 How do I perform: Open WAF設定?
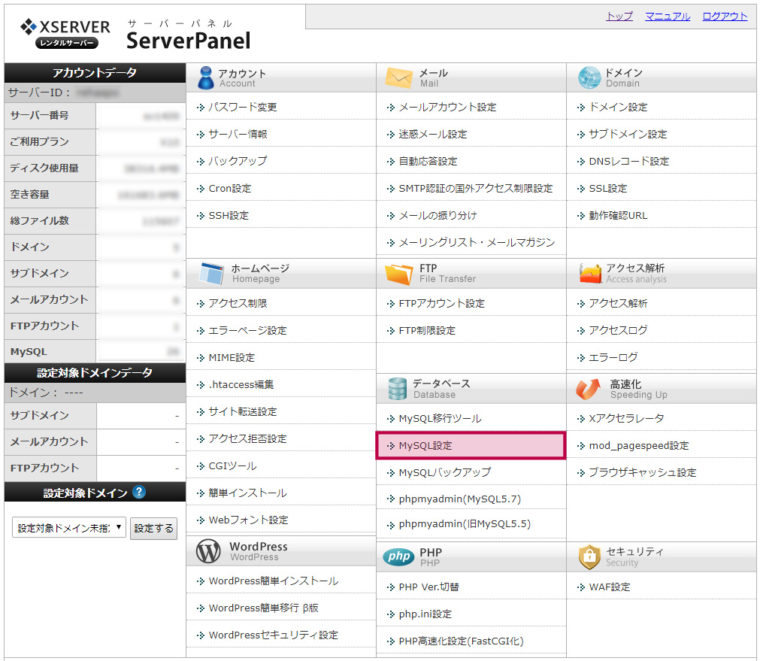(x=609, y=587)
